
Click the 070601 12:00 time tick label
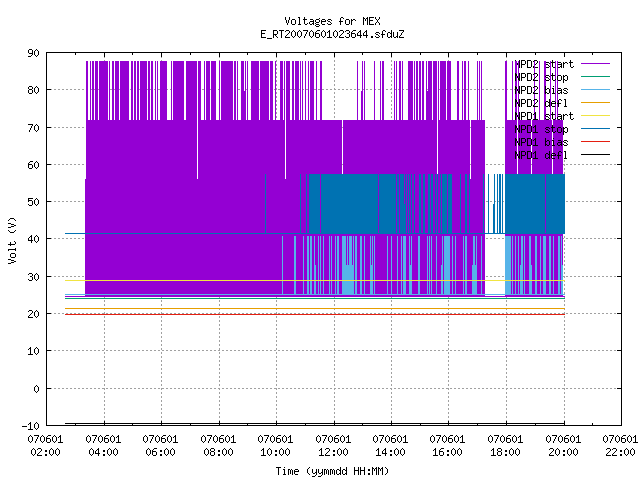(333, 446)
